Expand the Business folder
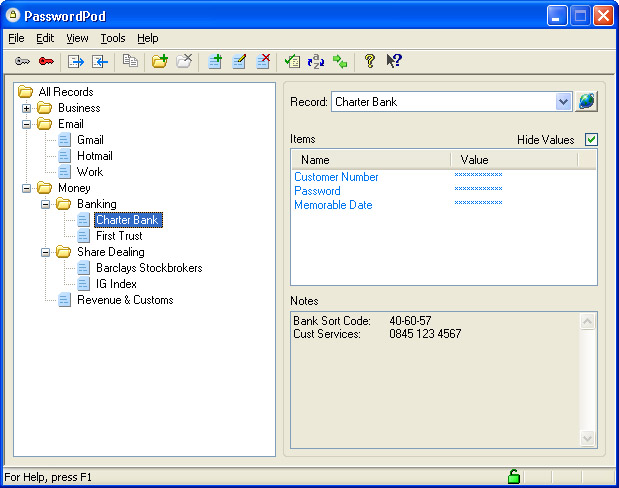The image size is (619, 488). click(26, 108)
